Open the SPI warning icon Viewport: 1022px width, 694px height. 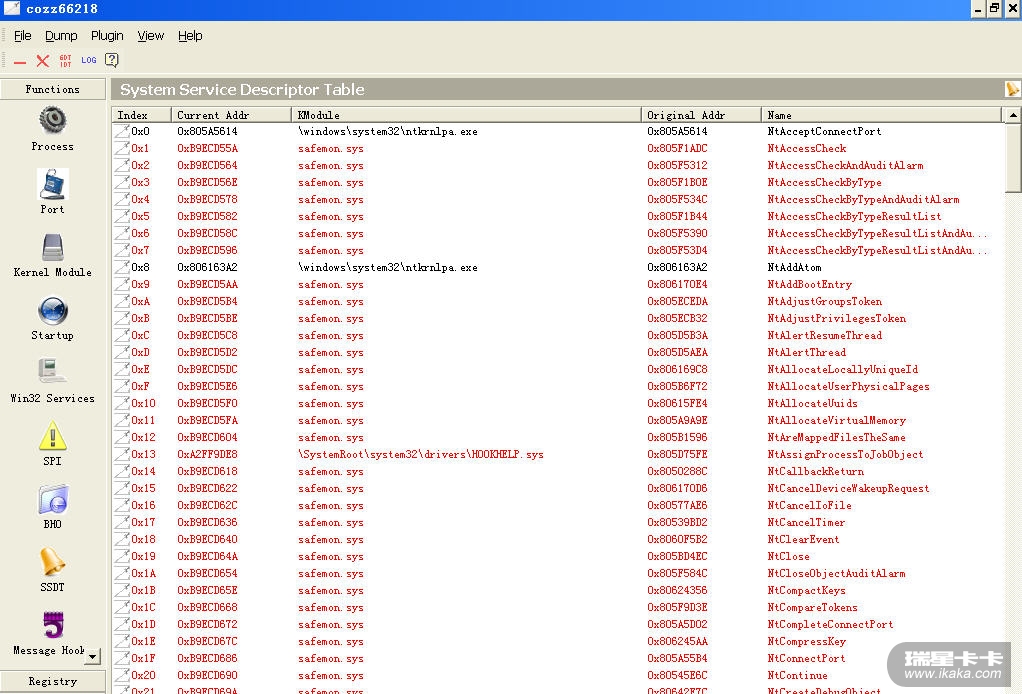52,437
